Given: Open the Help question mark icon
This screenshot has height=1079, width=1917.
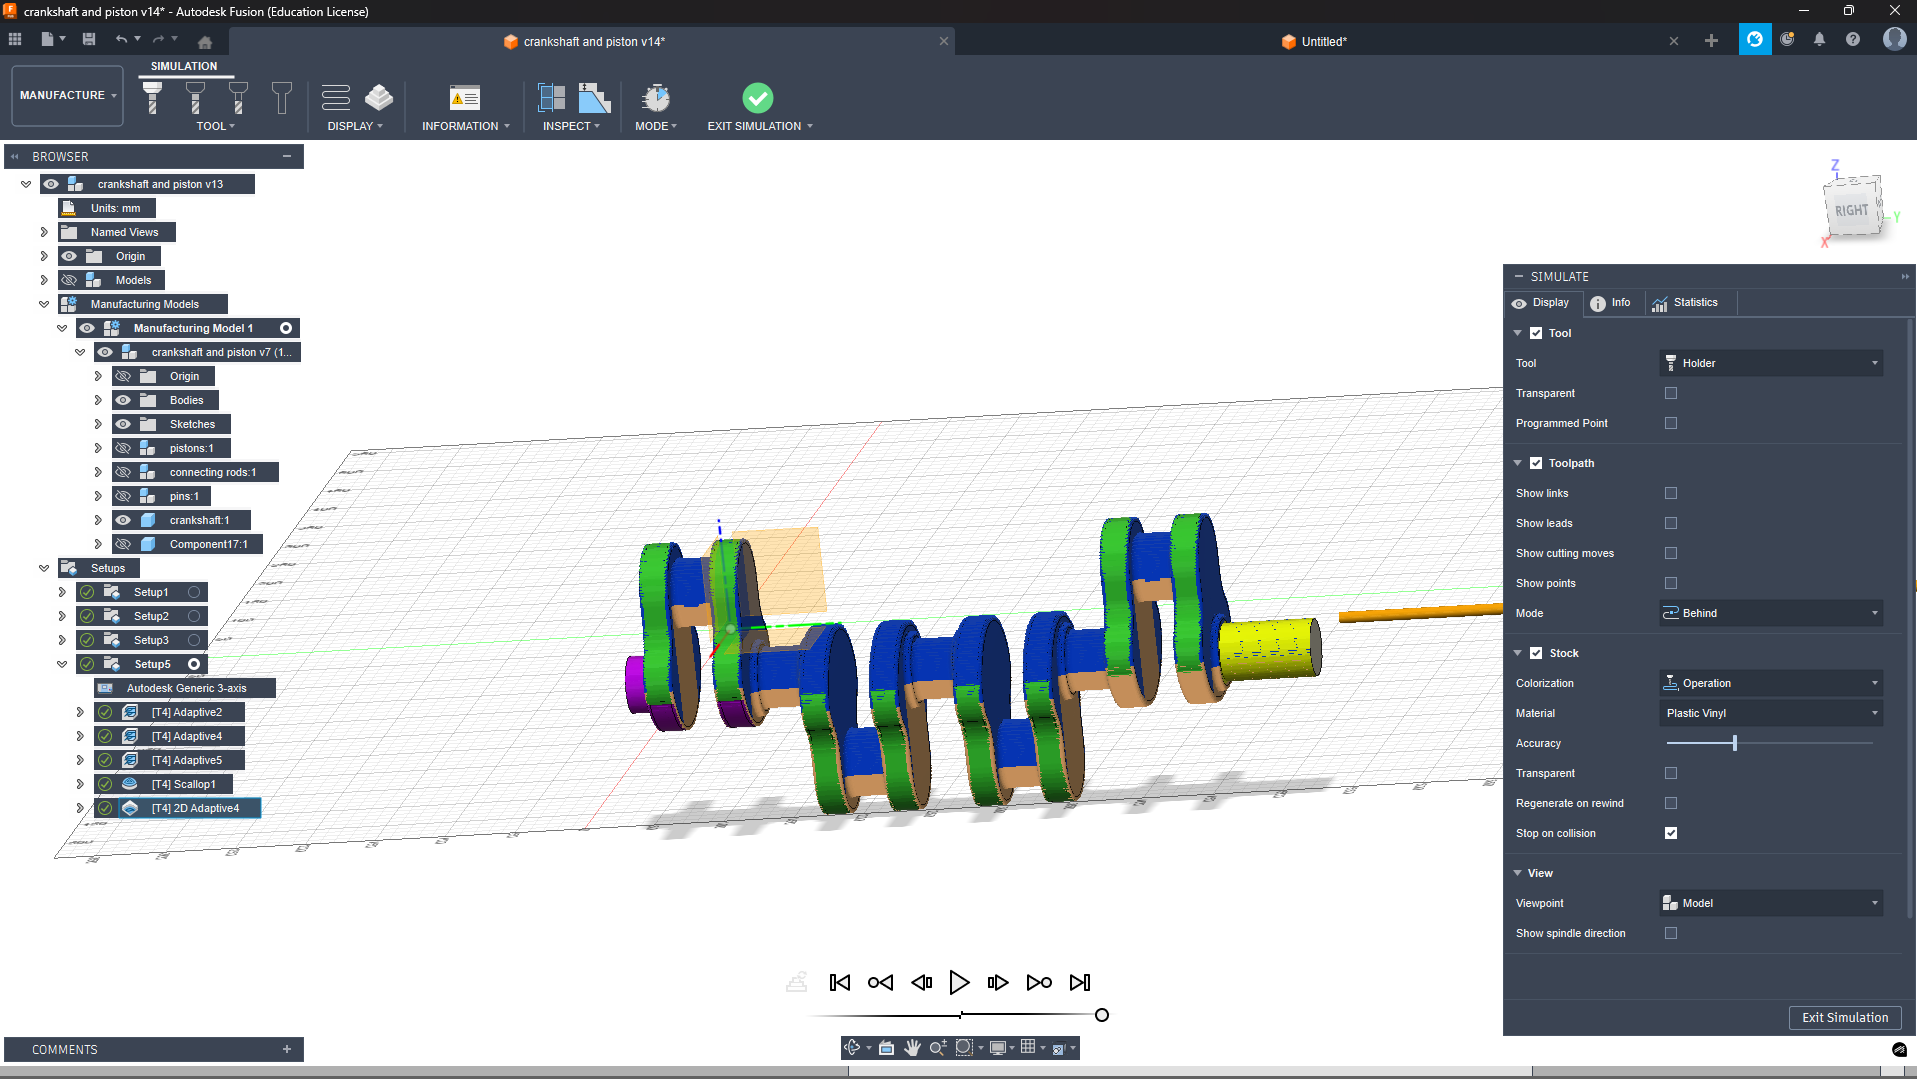Looking at the screenshot, I should (x=1853, y=39).
